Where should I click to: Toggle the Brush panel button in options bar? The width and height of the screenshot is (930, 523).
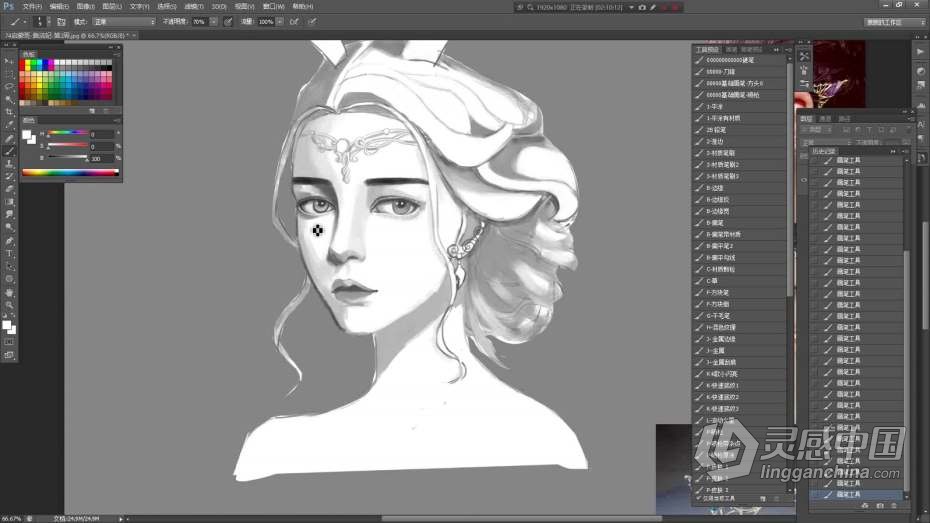[x=61, y=21]
